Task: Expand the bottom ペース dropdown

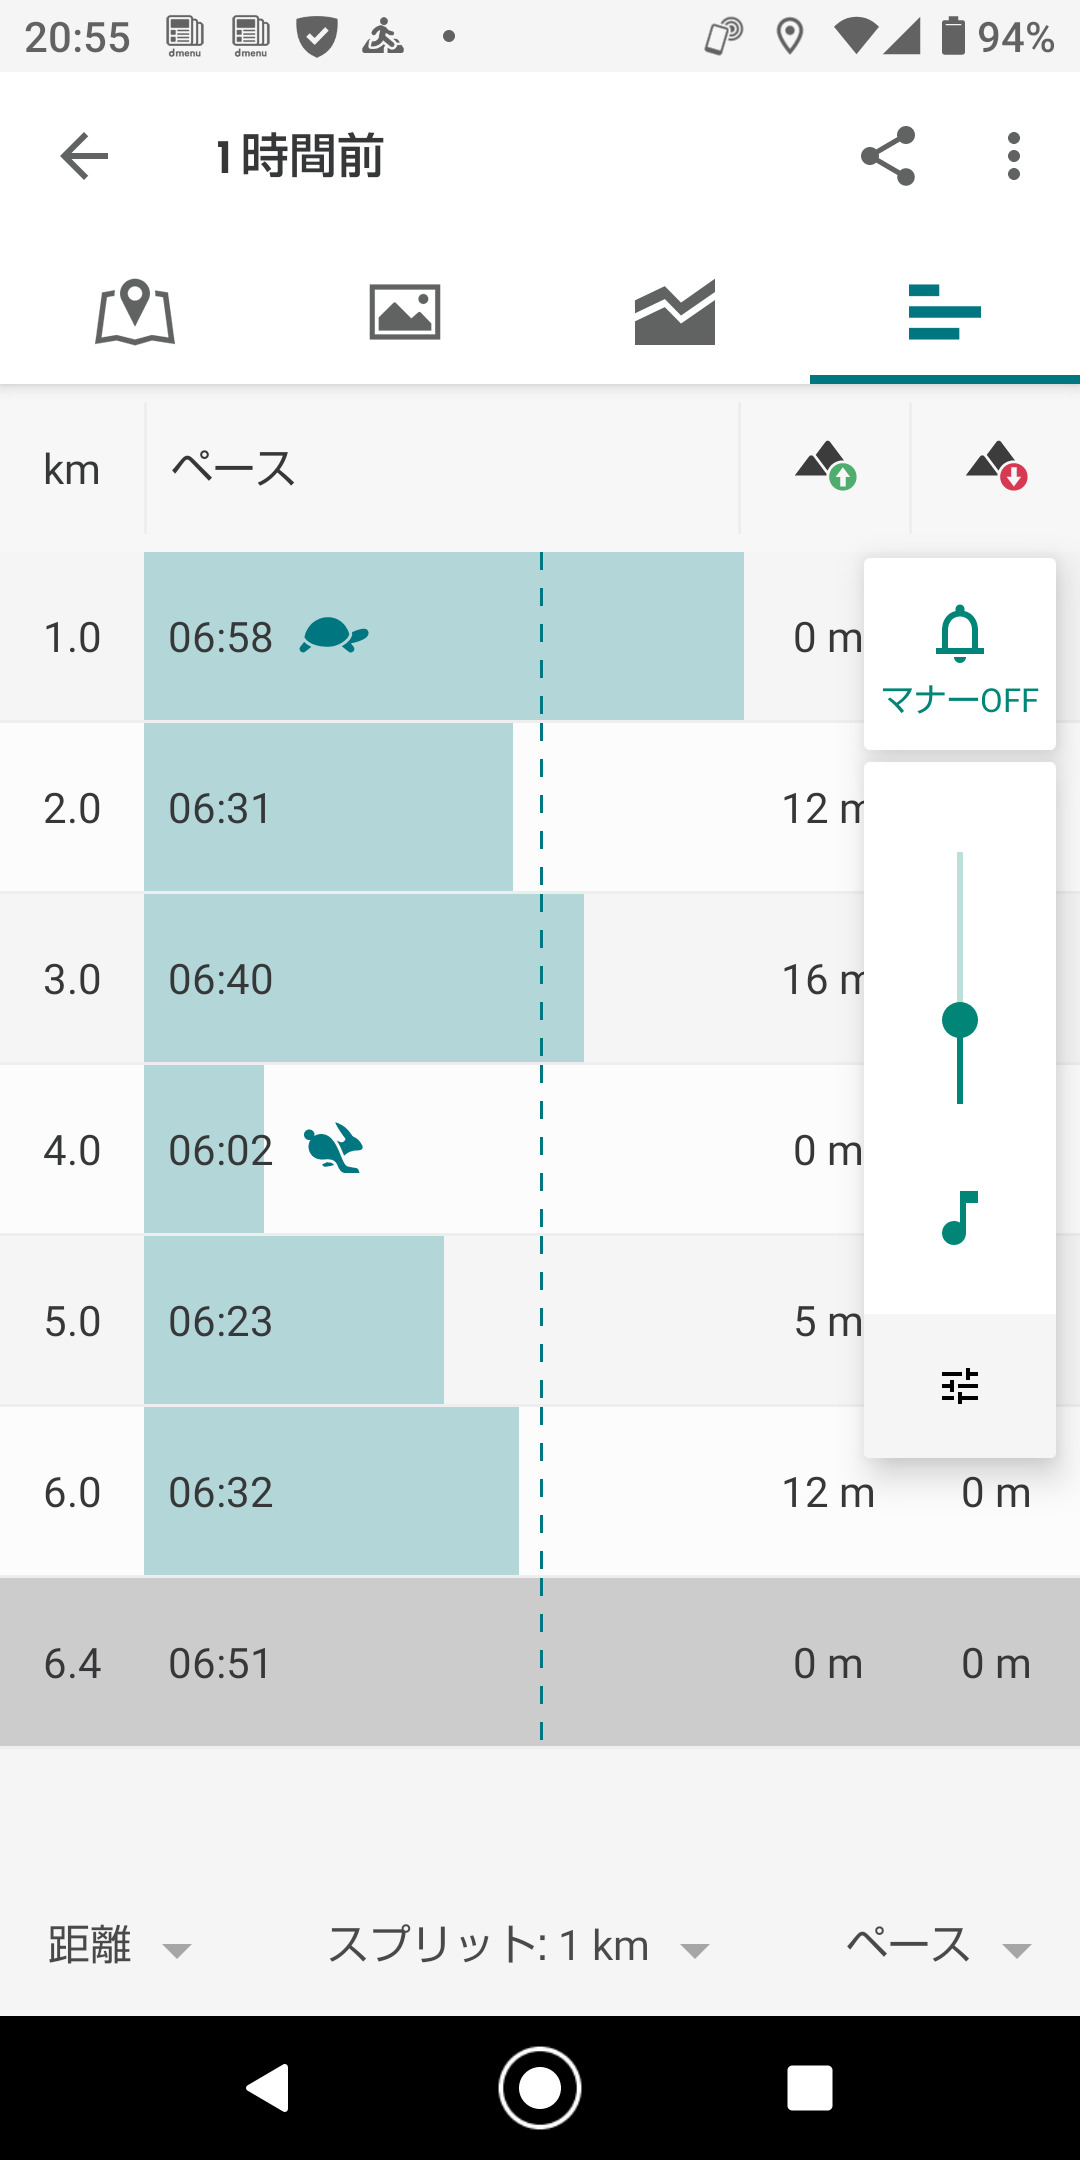Action: click(x=937, y=1946)
